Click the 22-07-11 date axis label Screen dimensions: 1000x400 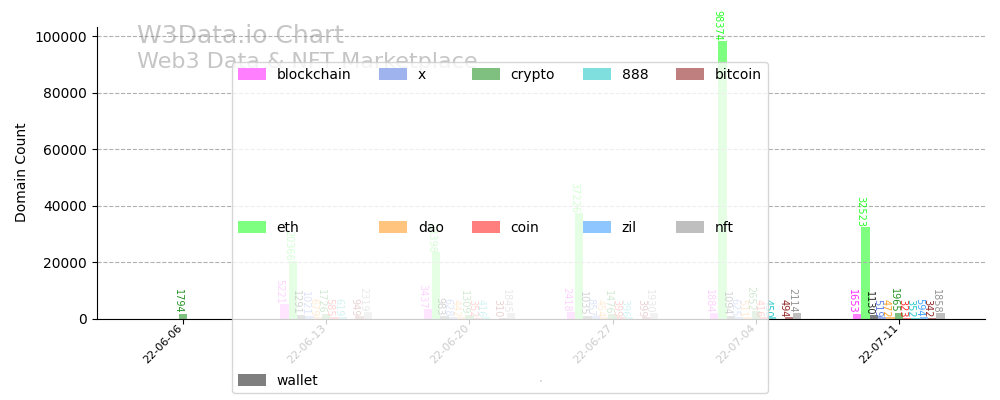[878, 344]
